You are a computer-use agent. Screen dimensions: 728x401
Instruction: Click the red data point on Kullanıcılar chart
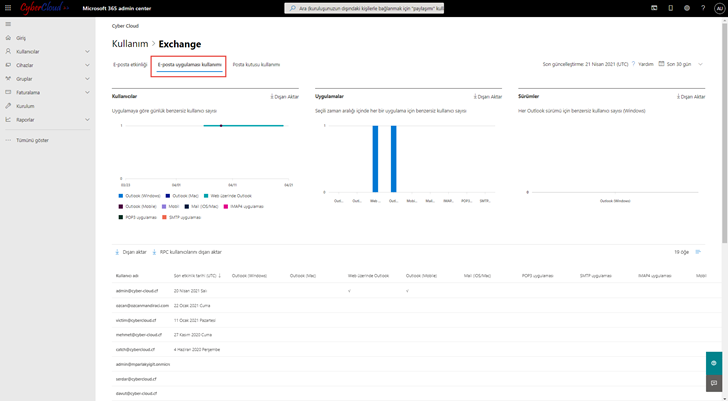[x=221, y=126]
